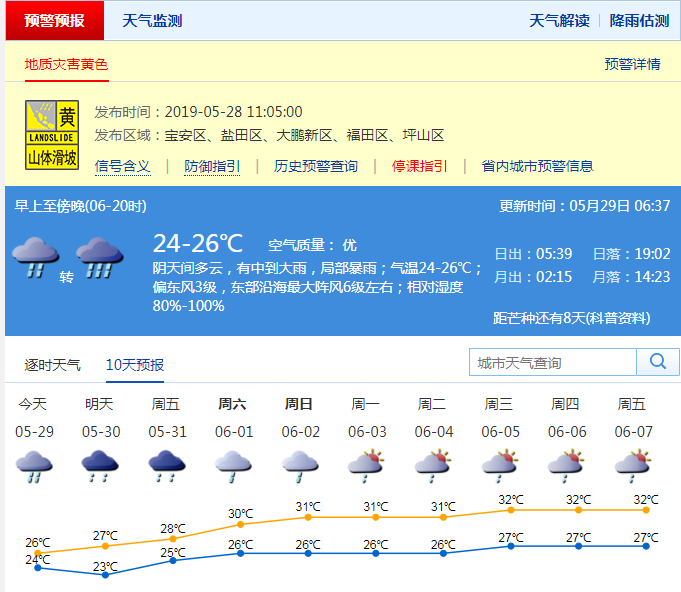
Task: Open 预警详情 warning details
Action: (632, 64)
